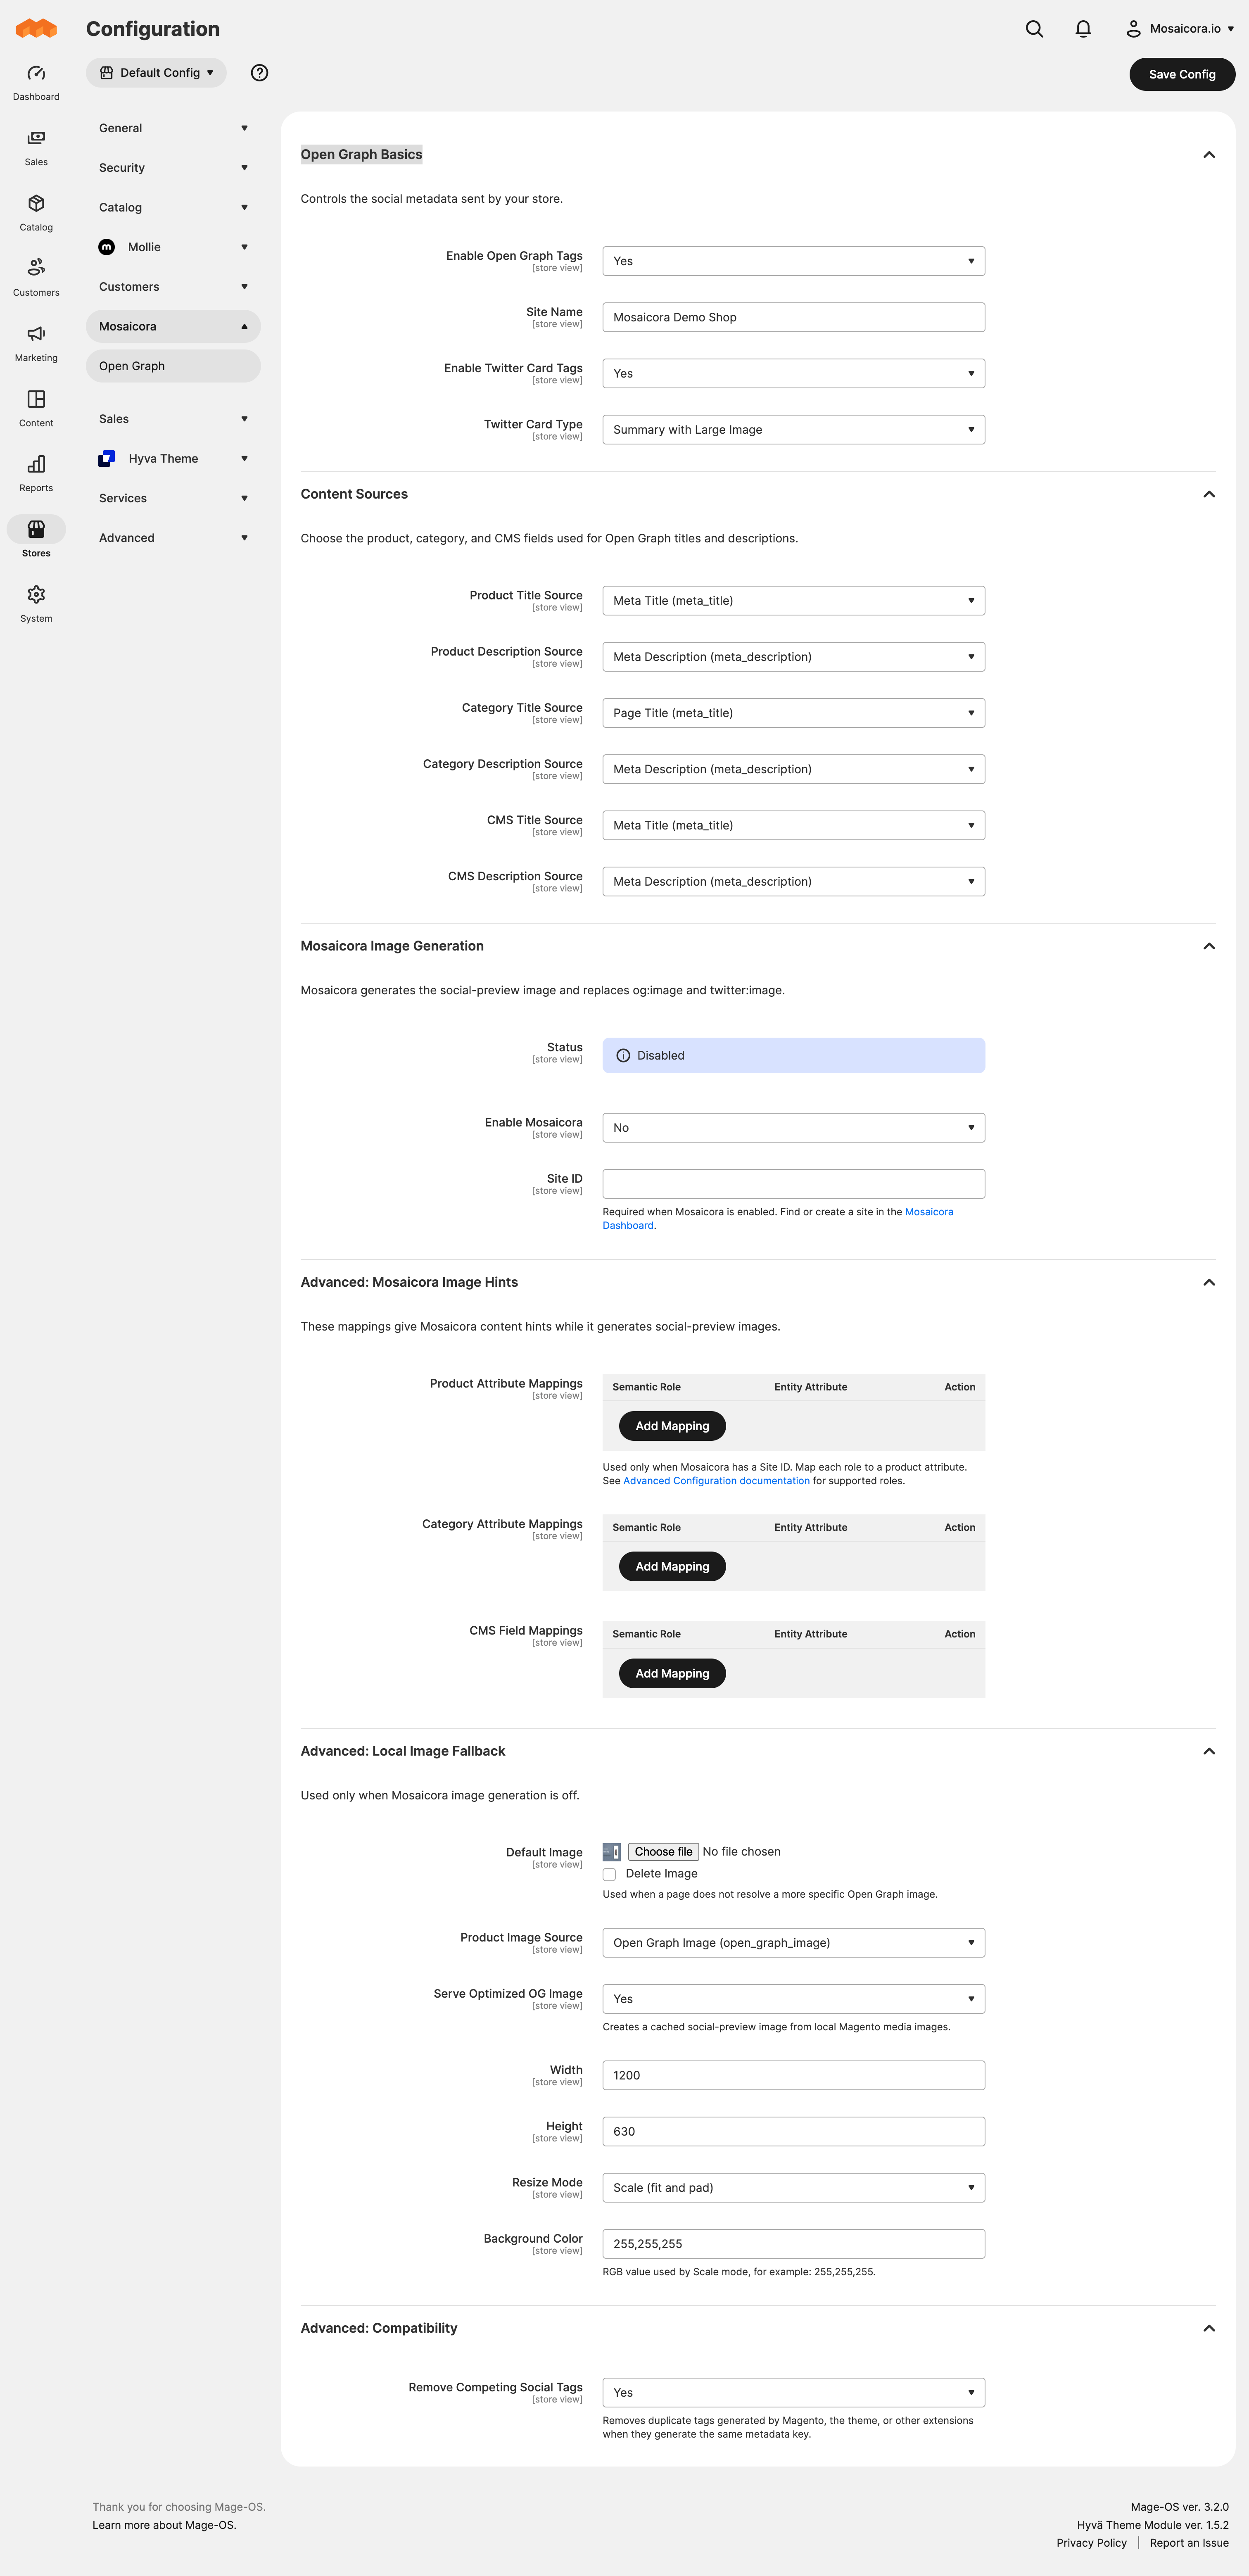The height and width of the screenshot is (2576, 1249).
Task: Open the Content layout icon
Action: 36,399
